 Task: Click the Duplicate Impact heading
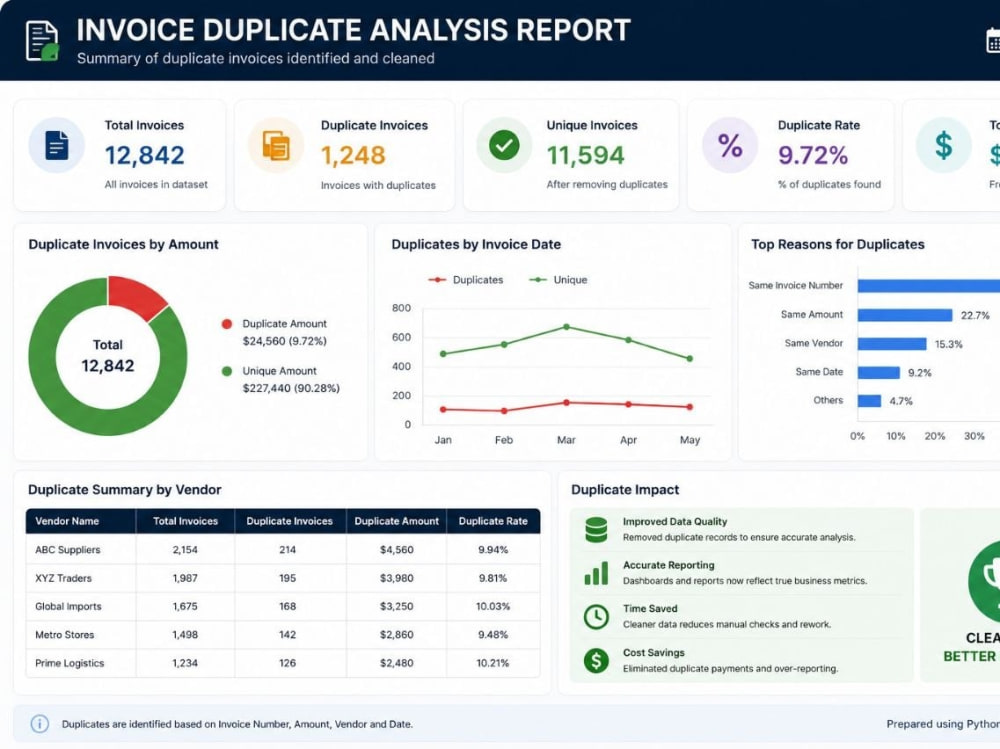point(625,489)
